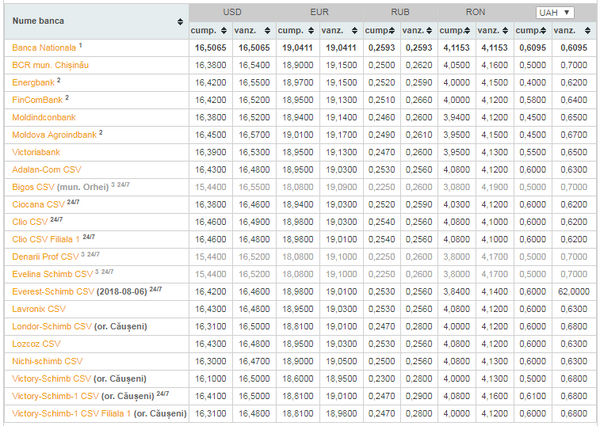Image resolution: width=600 pixels, height=426 pixels.
Task: Select the RUB column group header
Action: coord(400,12)
